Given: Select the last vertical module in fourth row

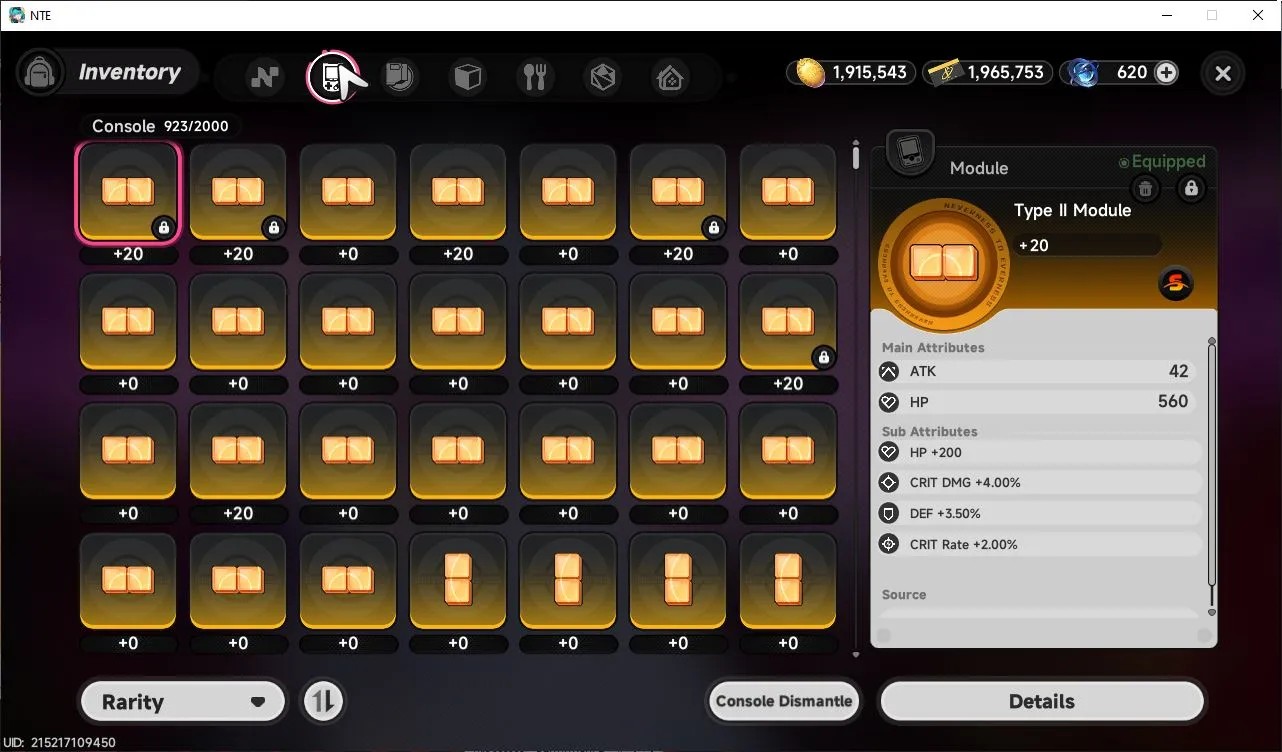Looking at the screenshot, I should tap(788, 582).
